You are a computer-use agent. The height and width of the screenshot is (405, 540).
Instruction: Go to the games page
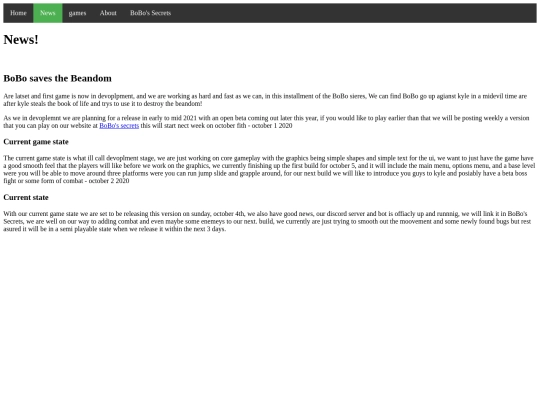pyautogui.click(x=77, y=13)
